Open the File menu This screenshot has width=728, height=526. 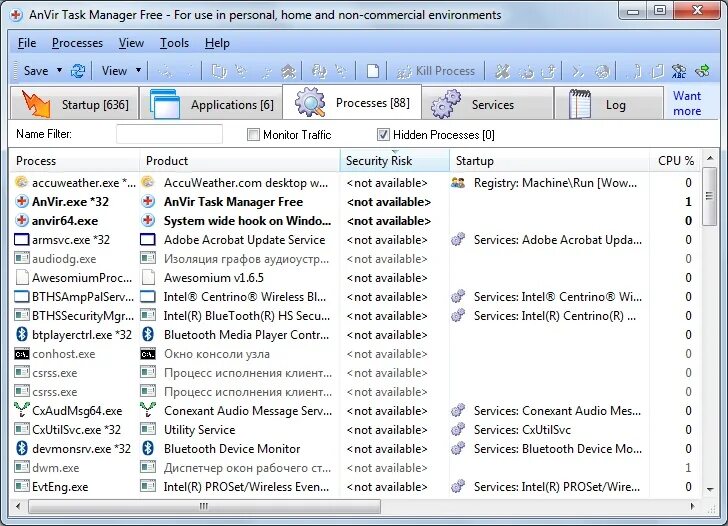point(27,43)
